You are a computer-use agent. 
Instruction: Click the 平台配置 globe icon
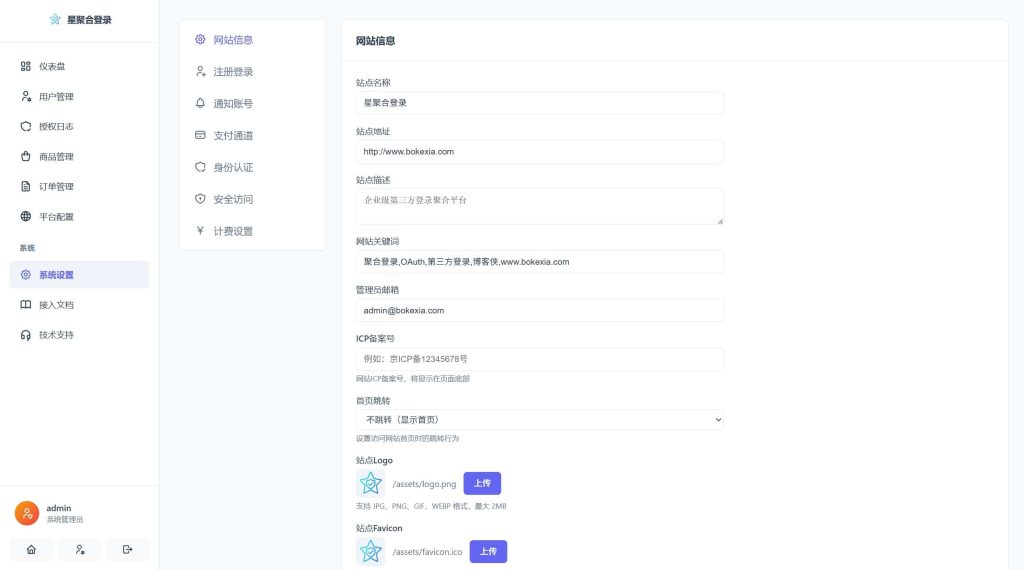[25, 216]
